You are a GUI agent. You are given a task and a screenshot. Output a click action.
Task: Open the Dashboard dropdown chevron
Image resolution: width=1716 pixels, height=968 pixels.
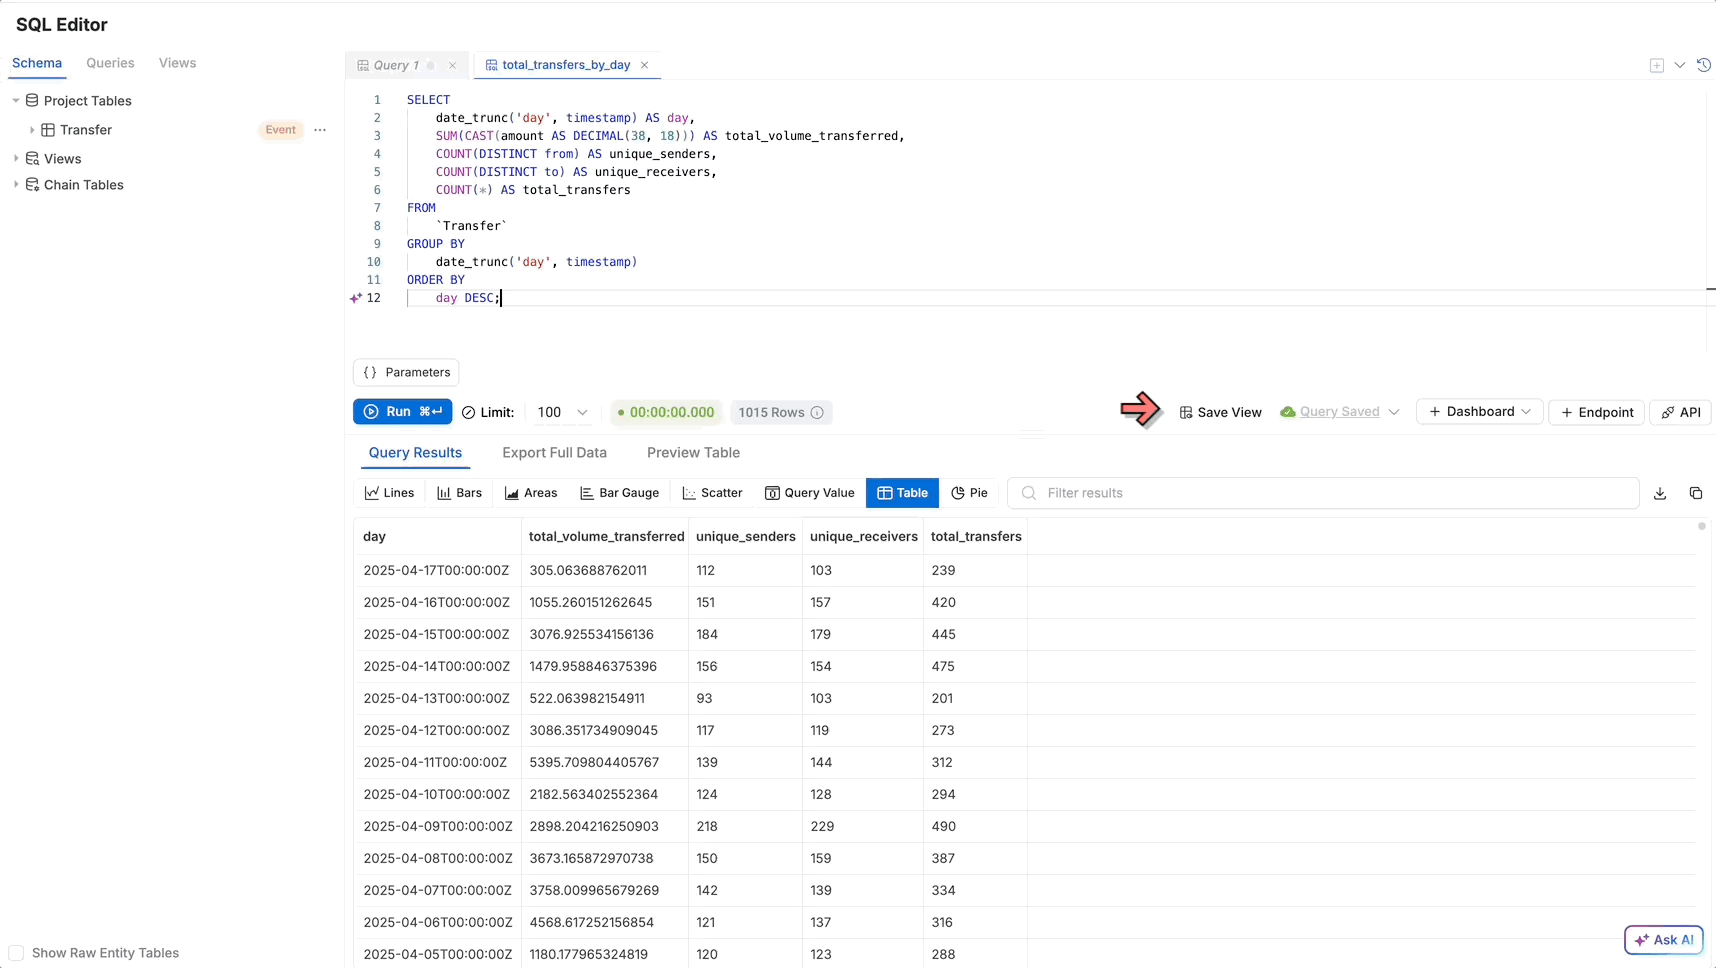1526,412
